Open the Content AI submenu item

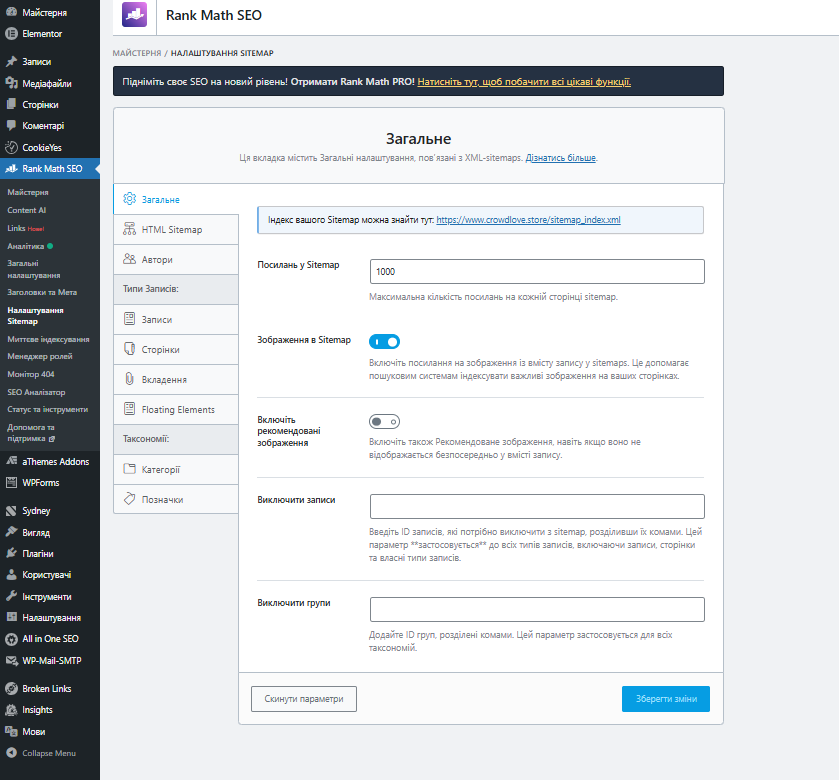(x=27, y=210)
